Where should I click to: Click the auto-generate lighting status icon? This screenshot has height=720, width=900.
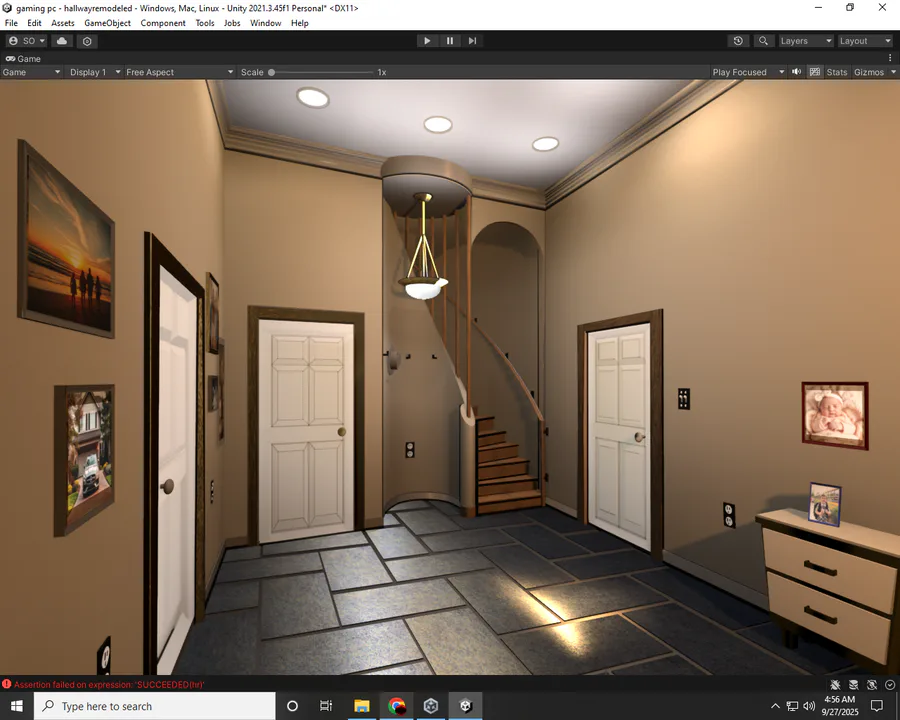pyautogui.click(x=872, y=684)
